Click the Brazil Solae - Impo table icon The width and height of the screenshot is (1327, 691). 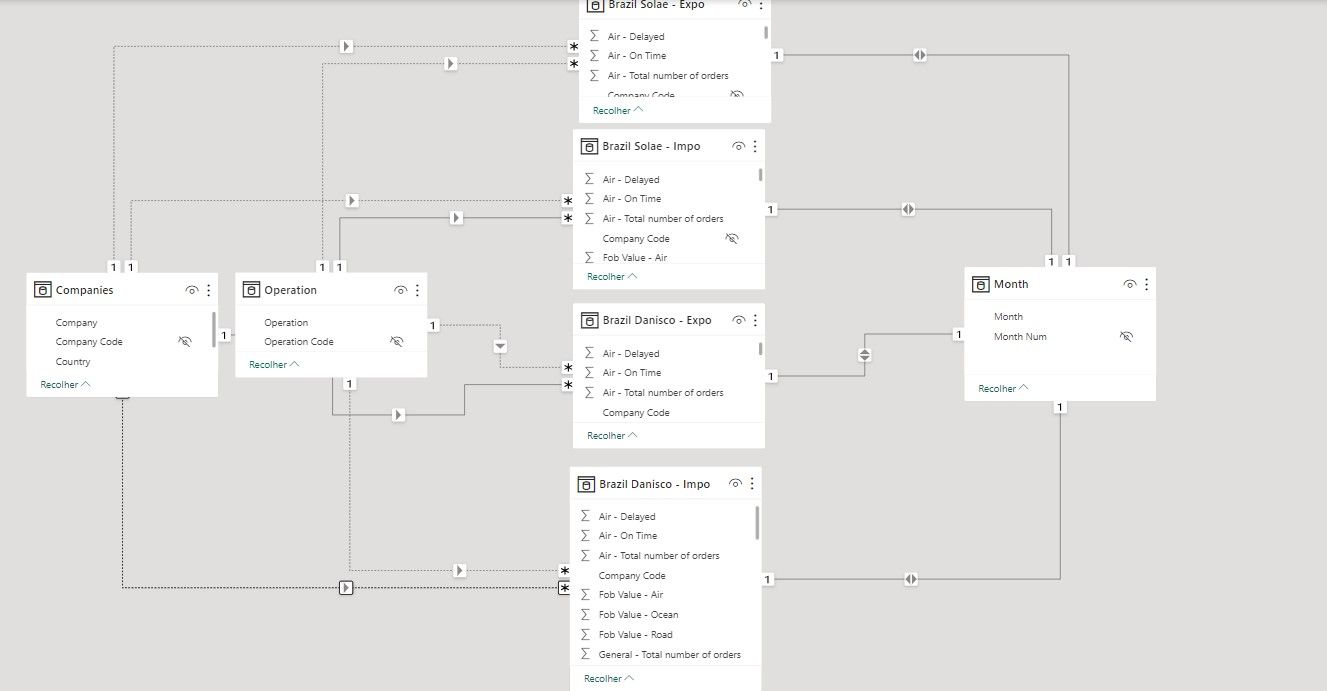click(589, 146)
